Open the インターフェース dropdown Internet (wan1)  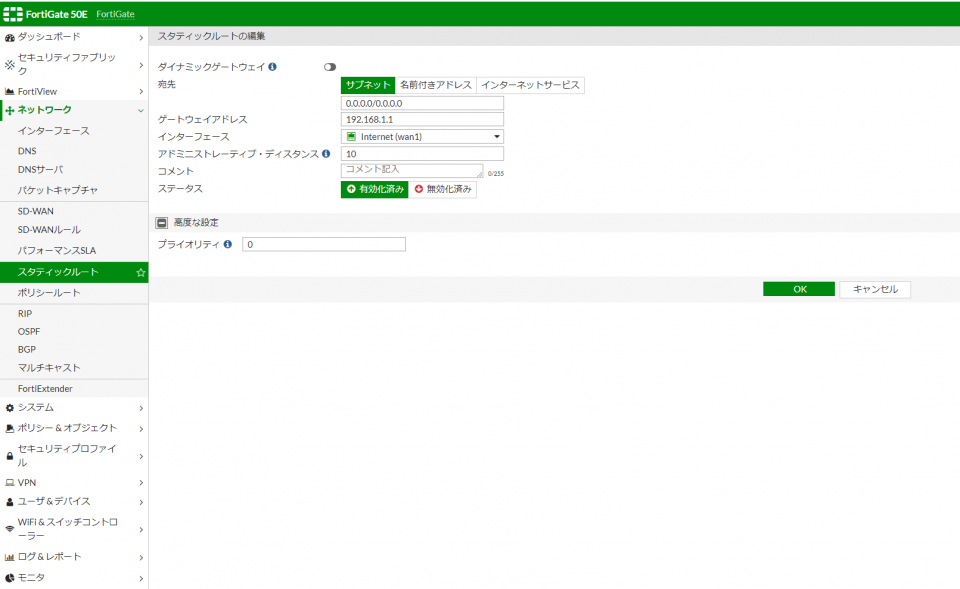pyautogui.click(x=422, y=137)
